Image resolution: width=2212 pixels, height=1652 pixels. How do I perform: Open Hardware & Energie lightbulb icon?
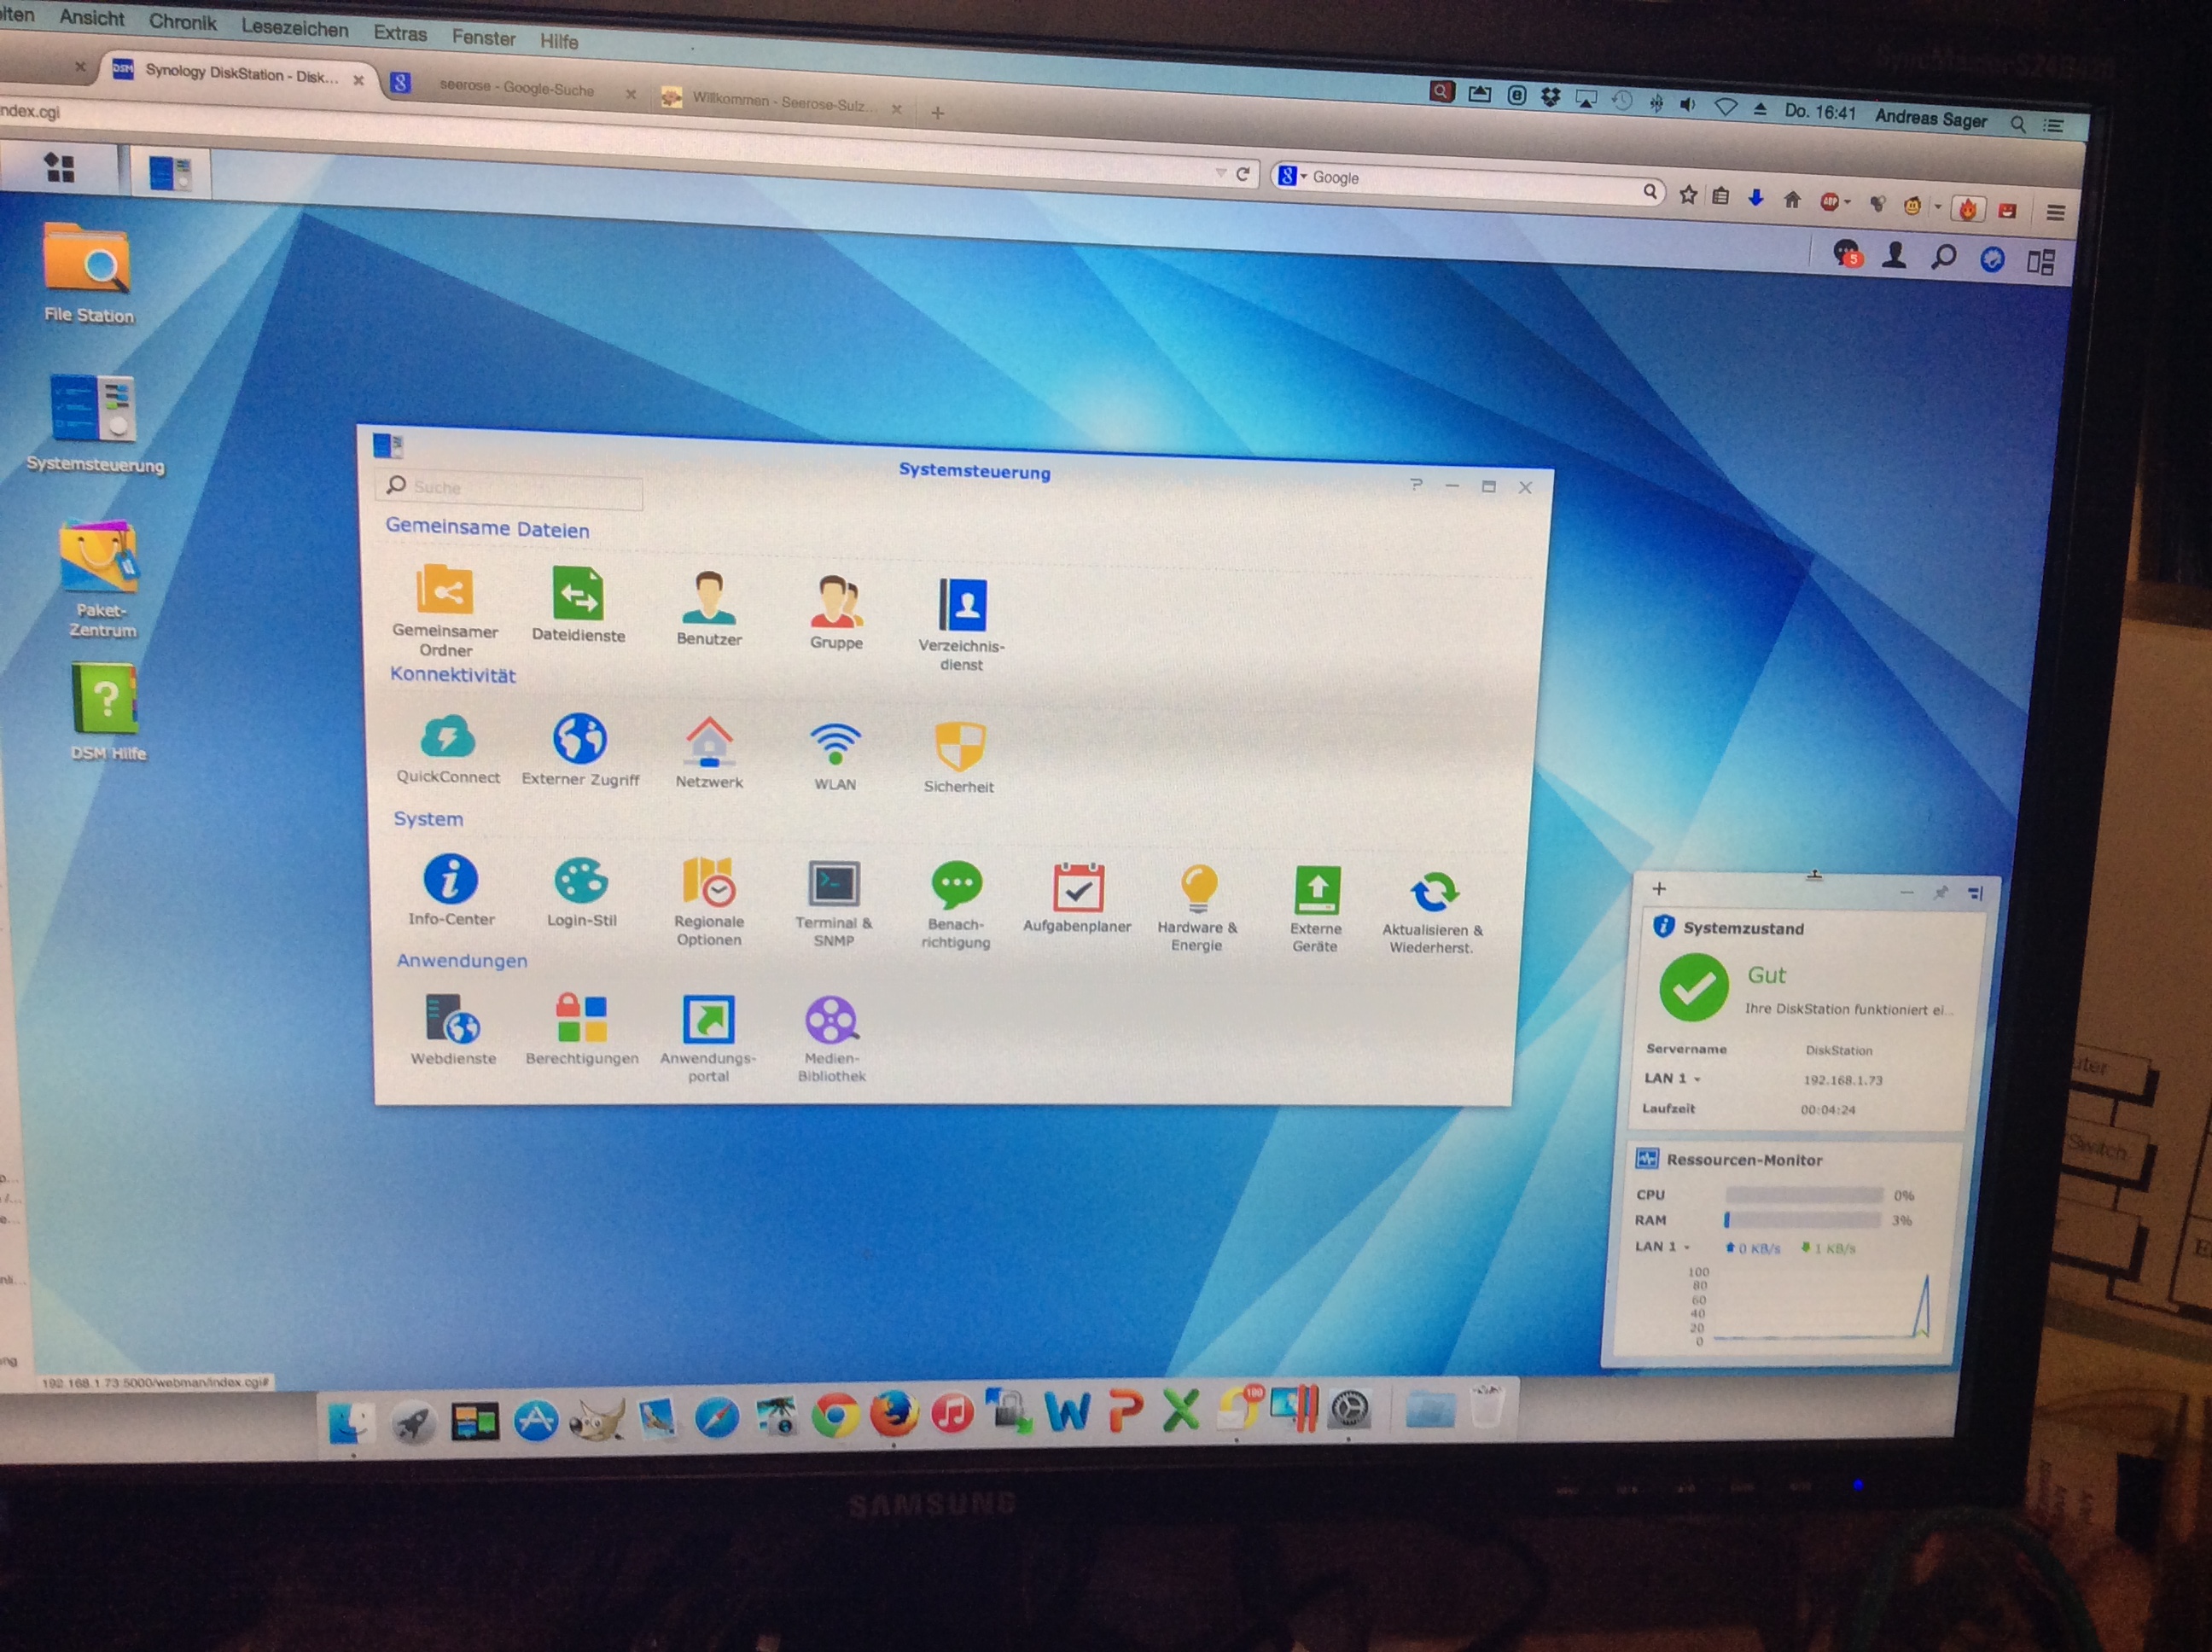point(1198,889)
